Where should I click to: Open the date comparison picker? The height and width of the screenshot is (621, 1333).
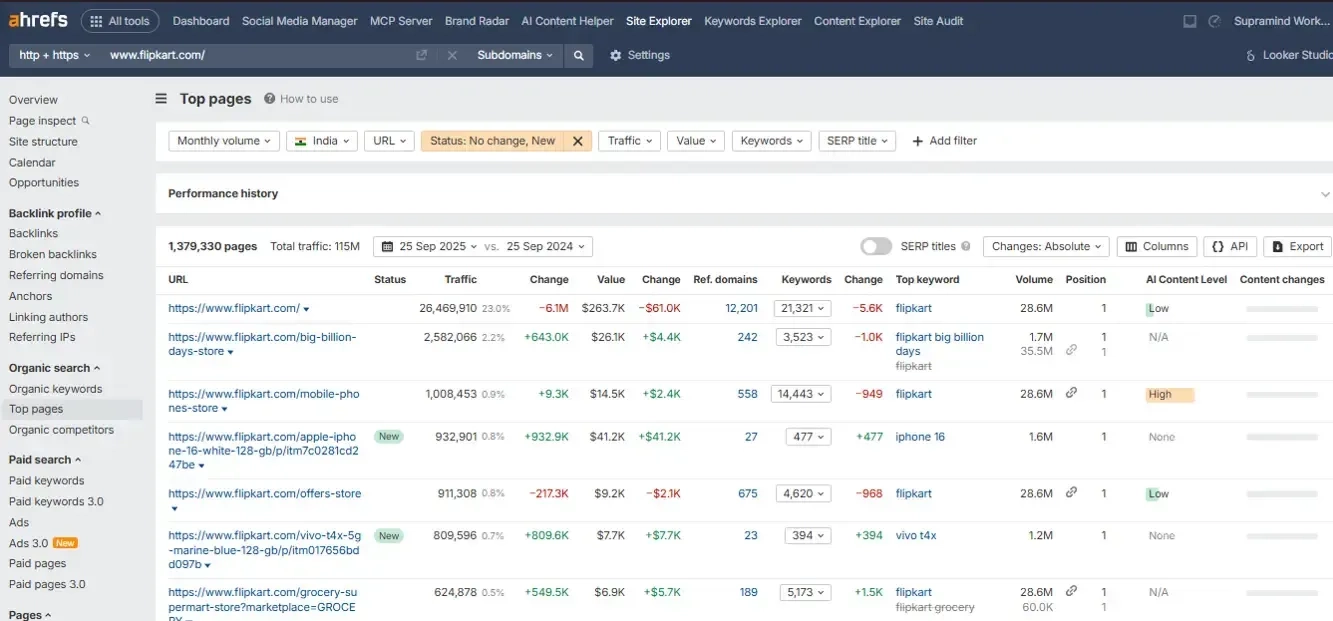point(483,246)
